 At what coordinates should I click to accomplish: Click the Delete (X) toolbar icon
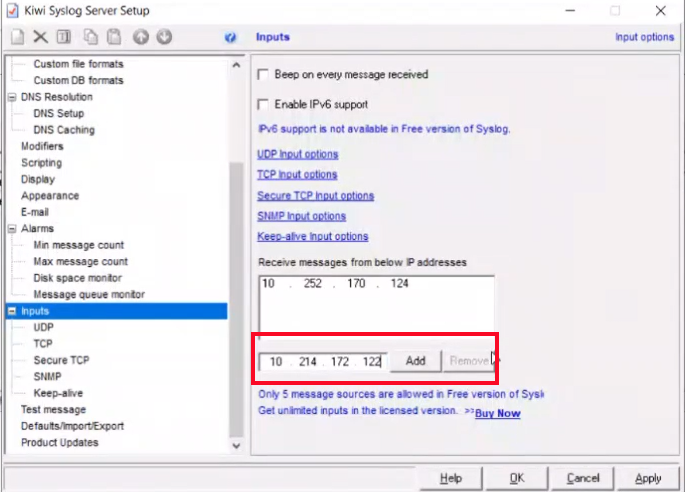[41, 37]
